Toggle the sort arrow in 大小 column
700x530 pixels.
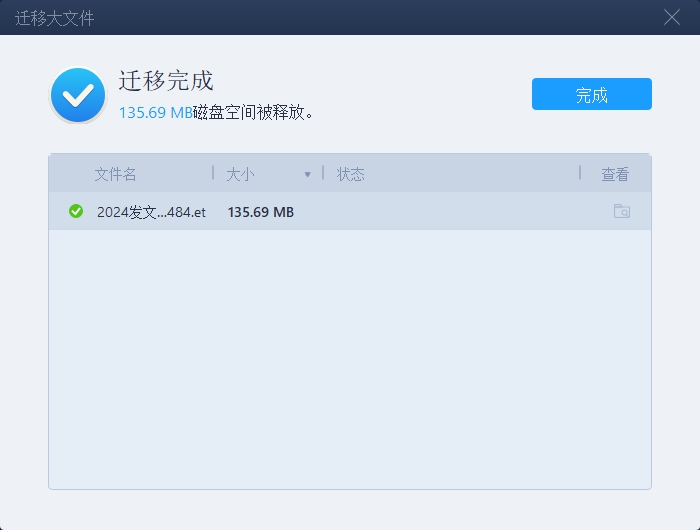(x=308, y=175)
